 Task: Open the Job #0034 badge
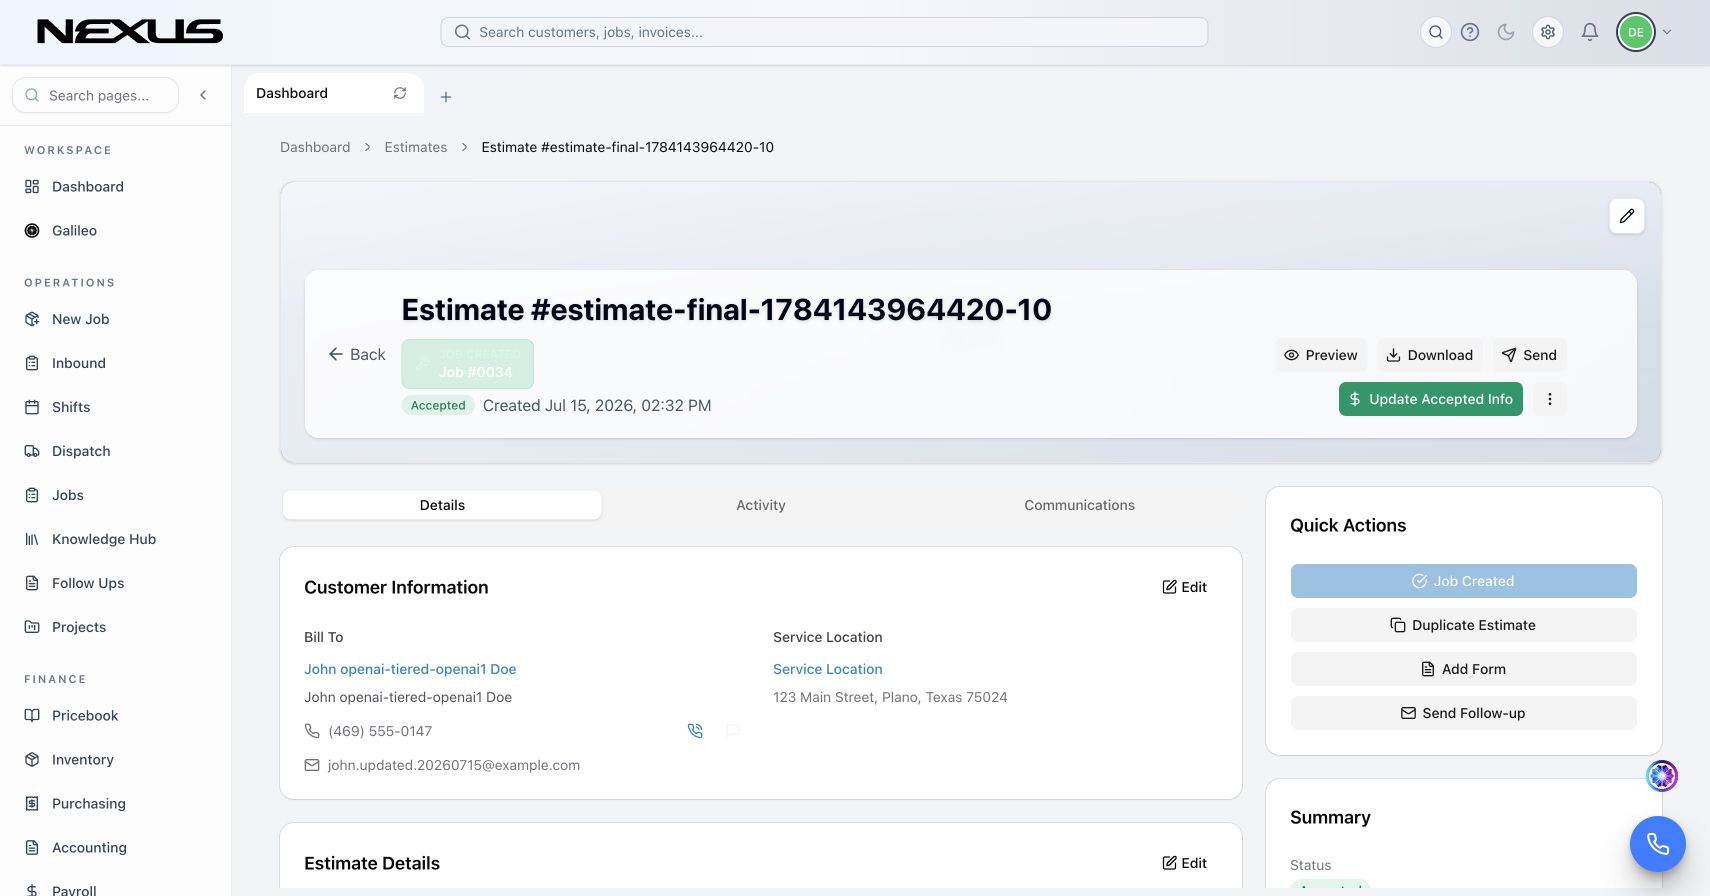coord(467,364)
